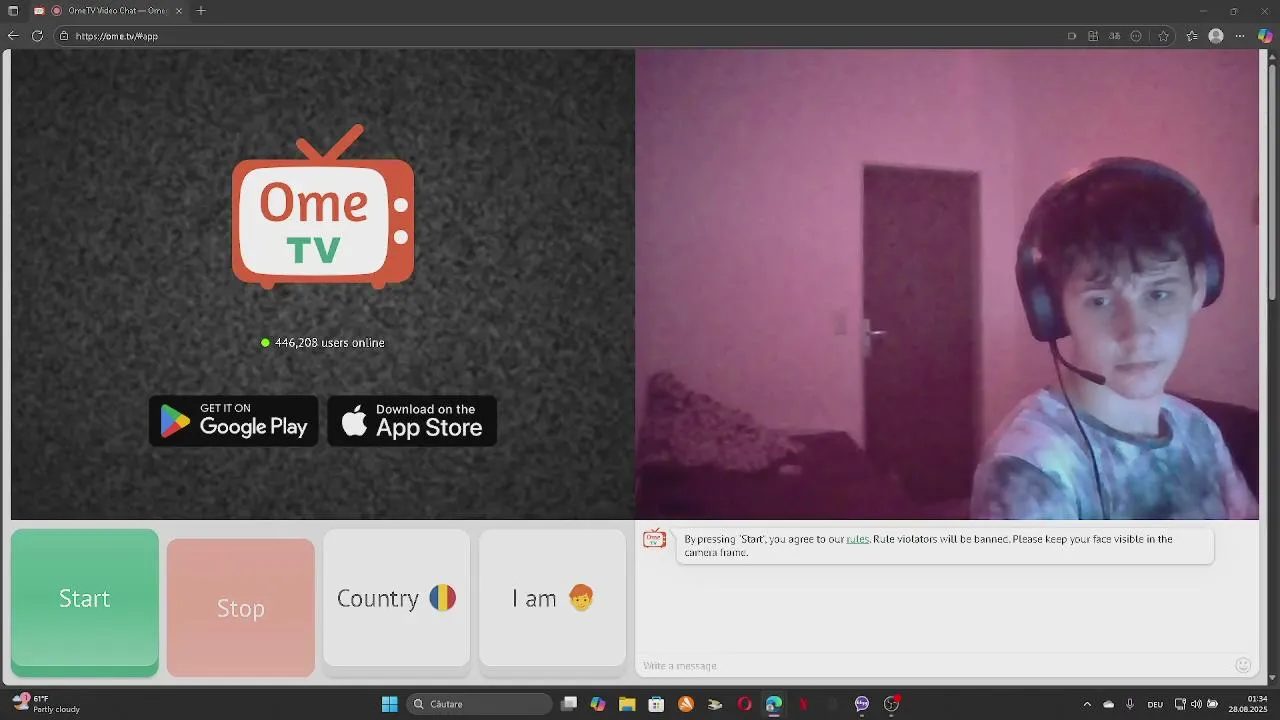The height and width of the screenshot is (720, 1280).
Task: Click the Get it on Google Play badge
Action: [234, 421]
